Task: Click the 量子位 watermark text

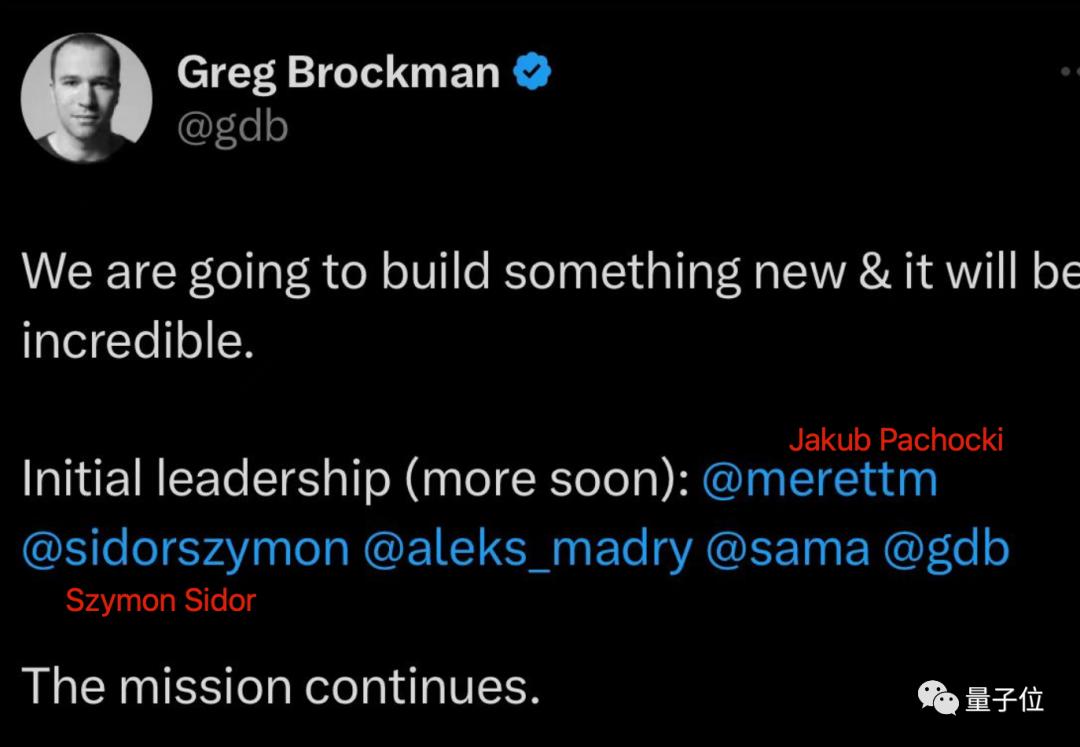Action: [x=1005, y=699]
